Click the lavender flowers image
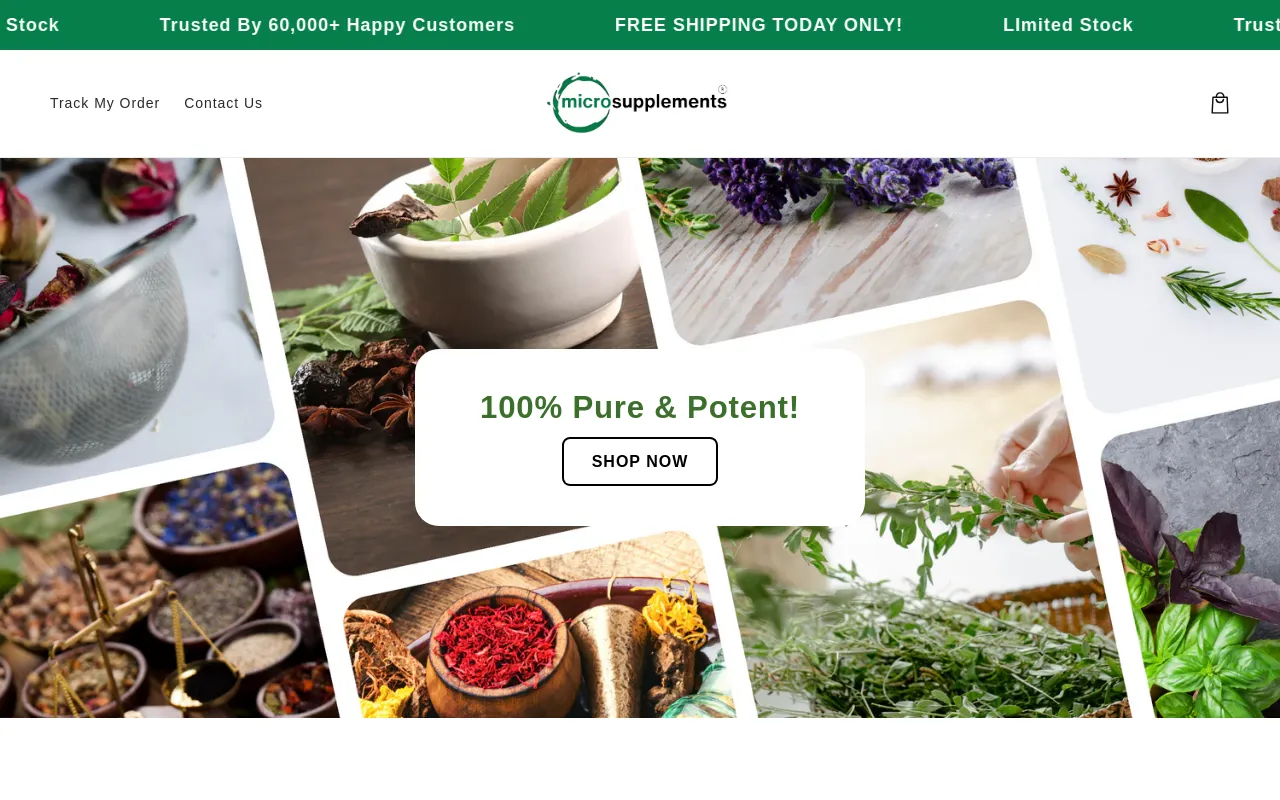The image size is (1280, 800). pyautogui.click(x=835, y=240)
